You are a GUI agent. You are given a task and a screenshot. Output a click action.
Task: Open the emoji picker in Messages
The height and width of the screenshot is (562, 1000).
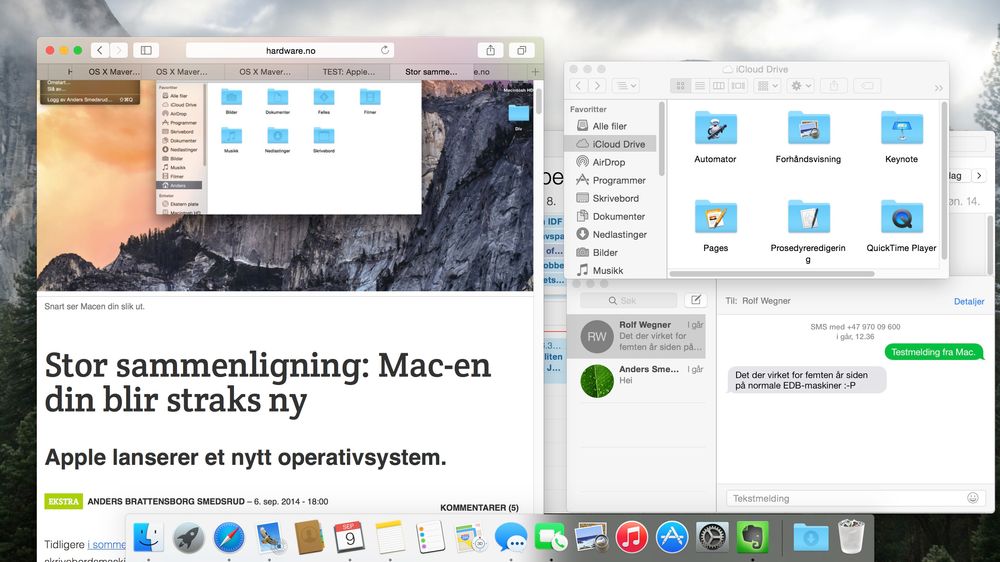click(973, 498)
